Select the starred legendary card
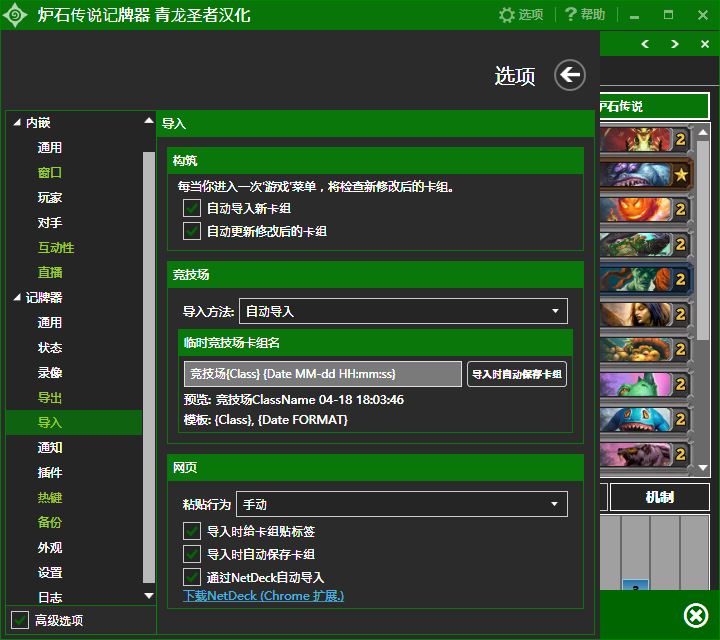This screenshot has height=640, width=720. click(x=645, y=174)
